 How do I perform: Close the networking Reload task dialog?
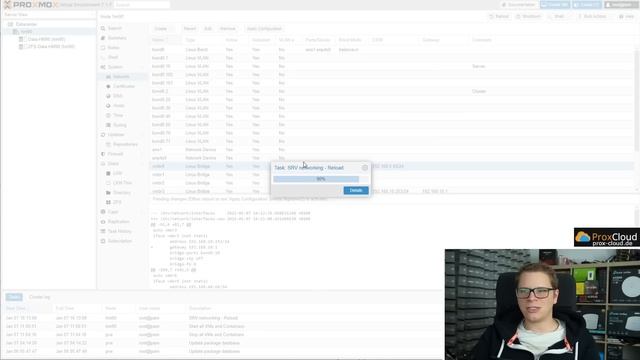365,168
